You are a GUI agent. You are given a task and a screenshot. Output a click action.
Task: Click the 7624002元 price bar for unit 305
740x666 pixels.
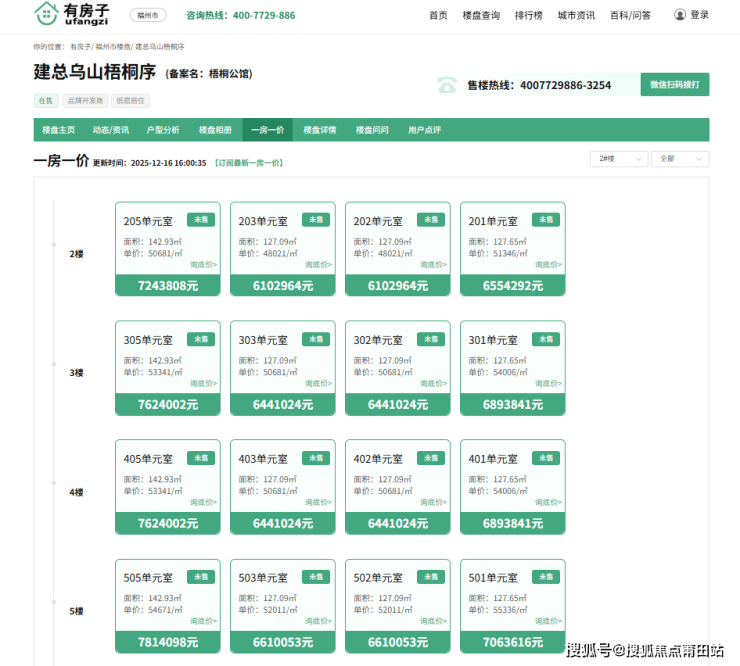click(168, 405)
